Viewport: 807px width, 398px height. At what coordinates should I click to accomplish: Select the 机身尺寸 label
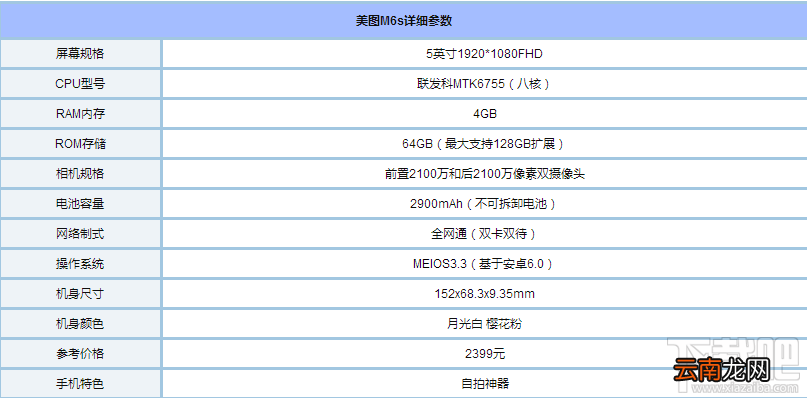(80, 293)
